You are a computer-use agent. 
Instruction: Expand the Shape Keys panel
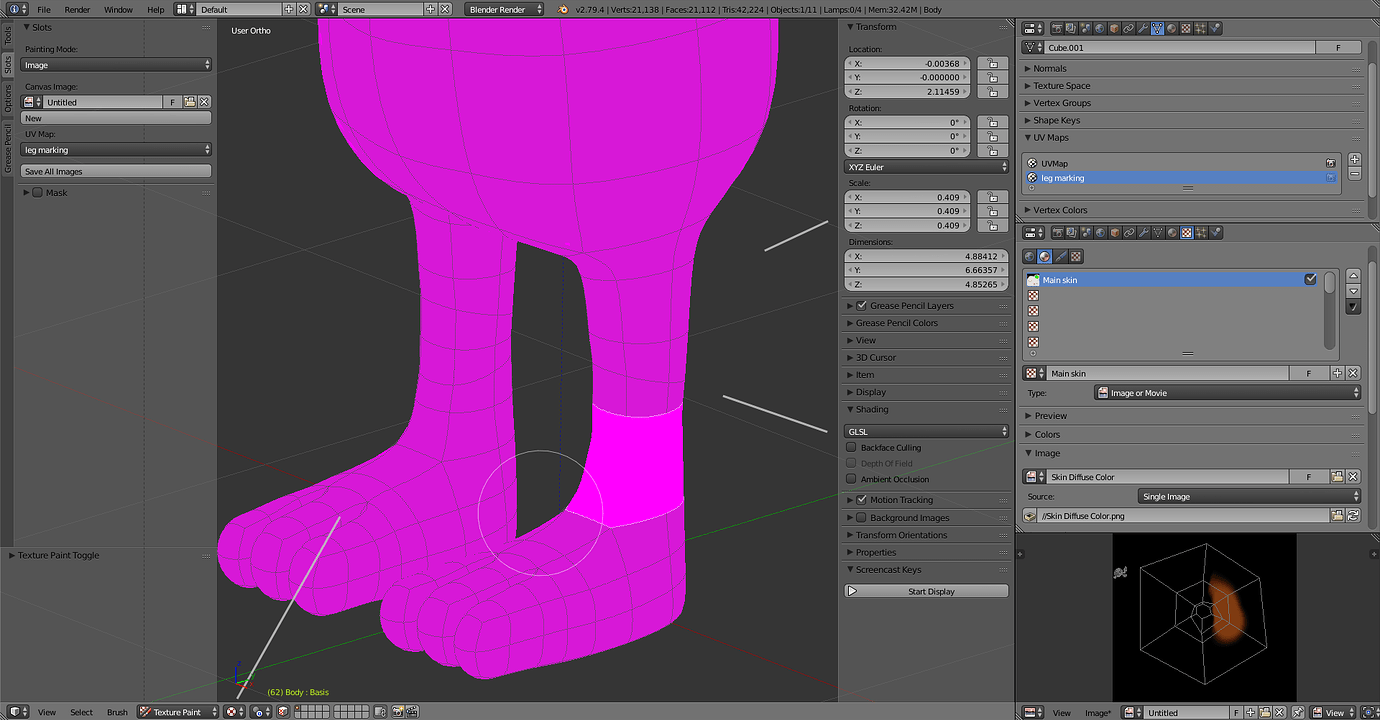(x=1056, y=120)
